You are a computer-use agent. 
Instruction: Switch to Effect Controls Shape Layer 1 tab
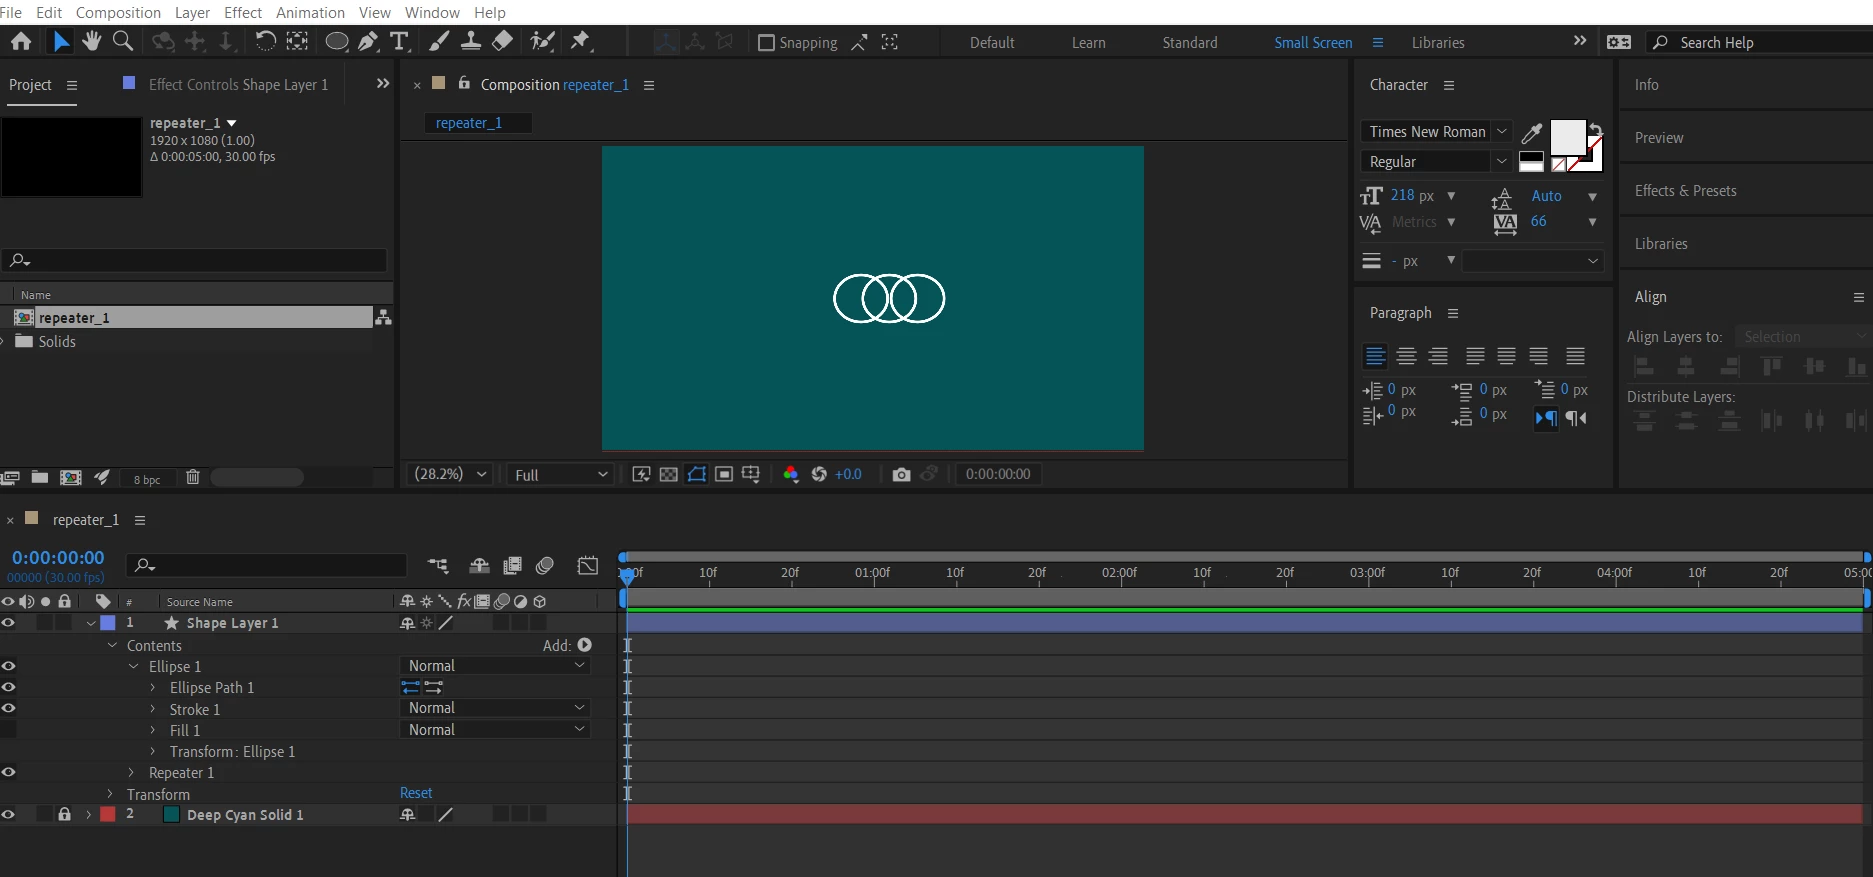[x=238, y=85]
